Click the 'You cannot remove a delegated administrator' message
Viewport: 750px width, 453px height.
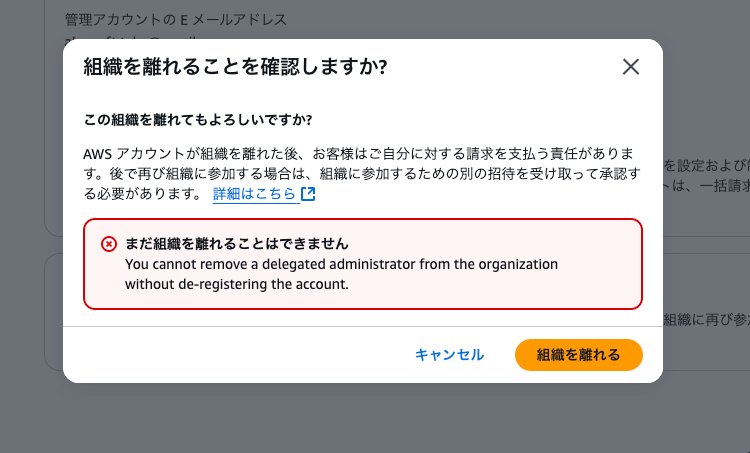pos(342,264)
